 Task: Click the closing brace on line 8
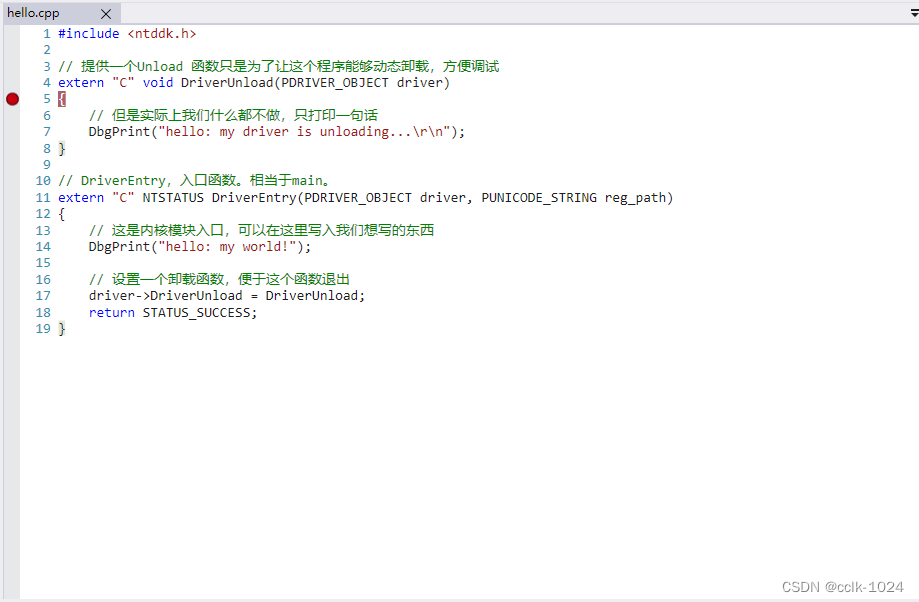click(62, 148)
